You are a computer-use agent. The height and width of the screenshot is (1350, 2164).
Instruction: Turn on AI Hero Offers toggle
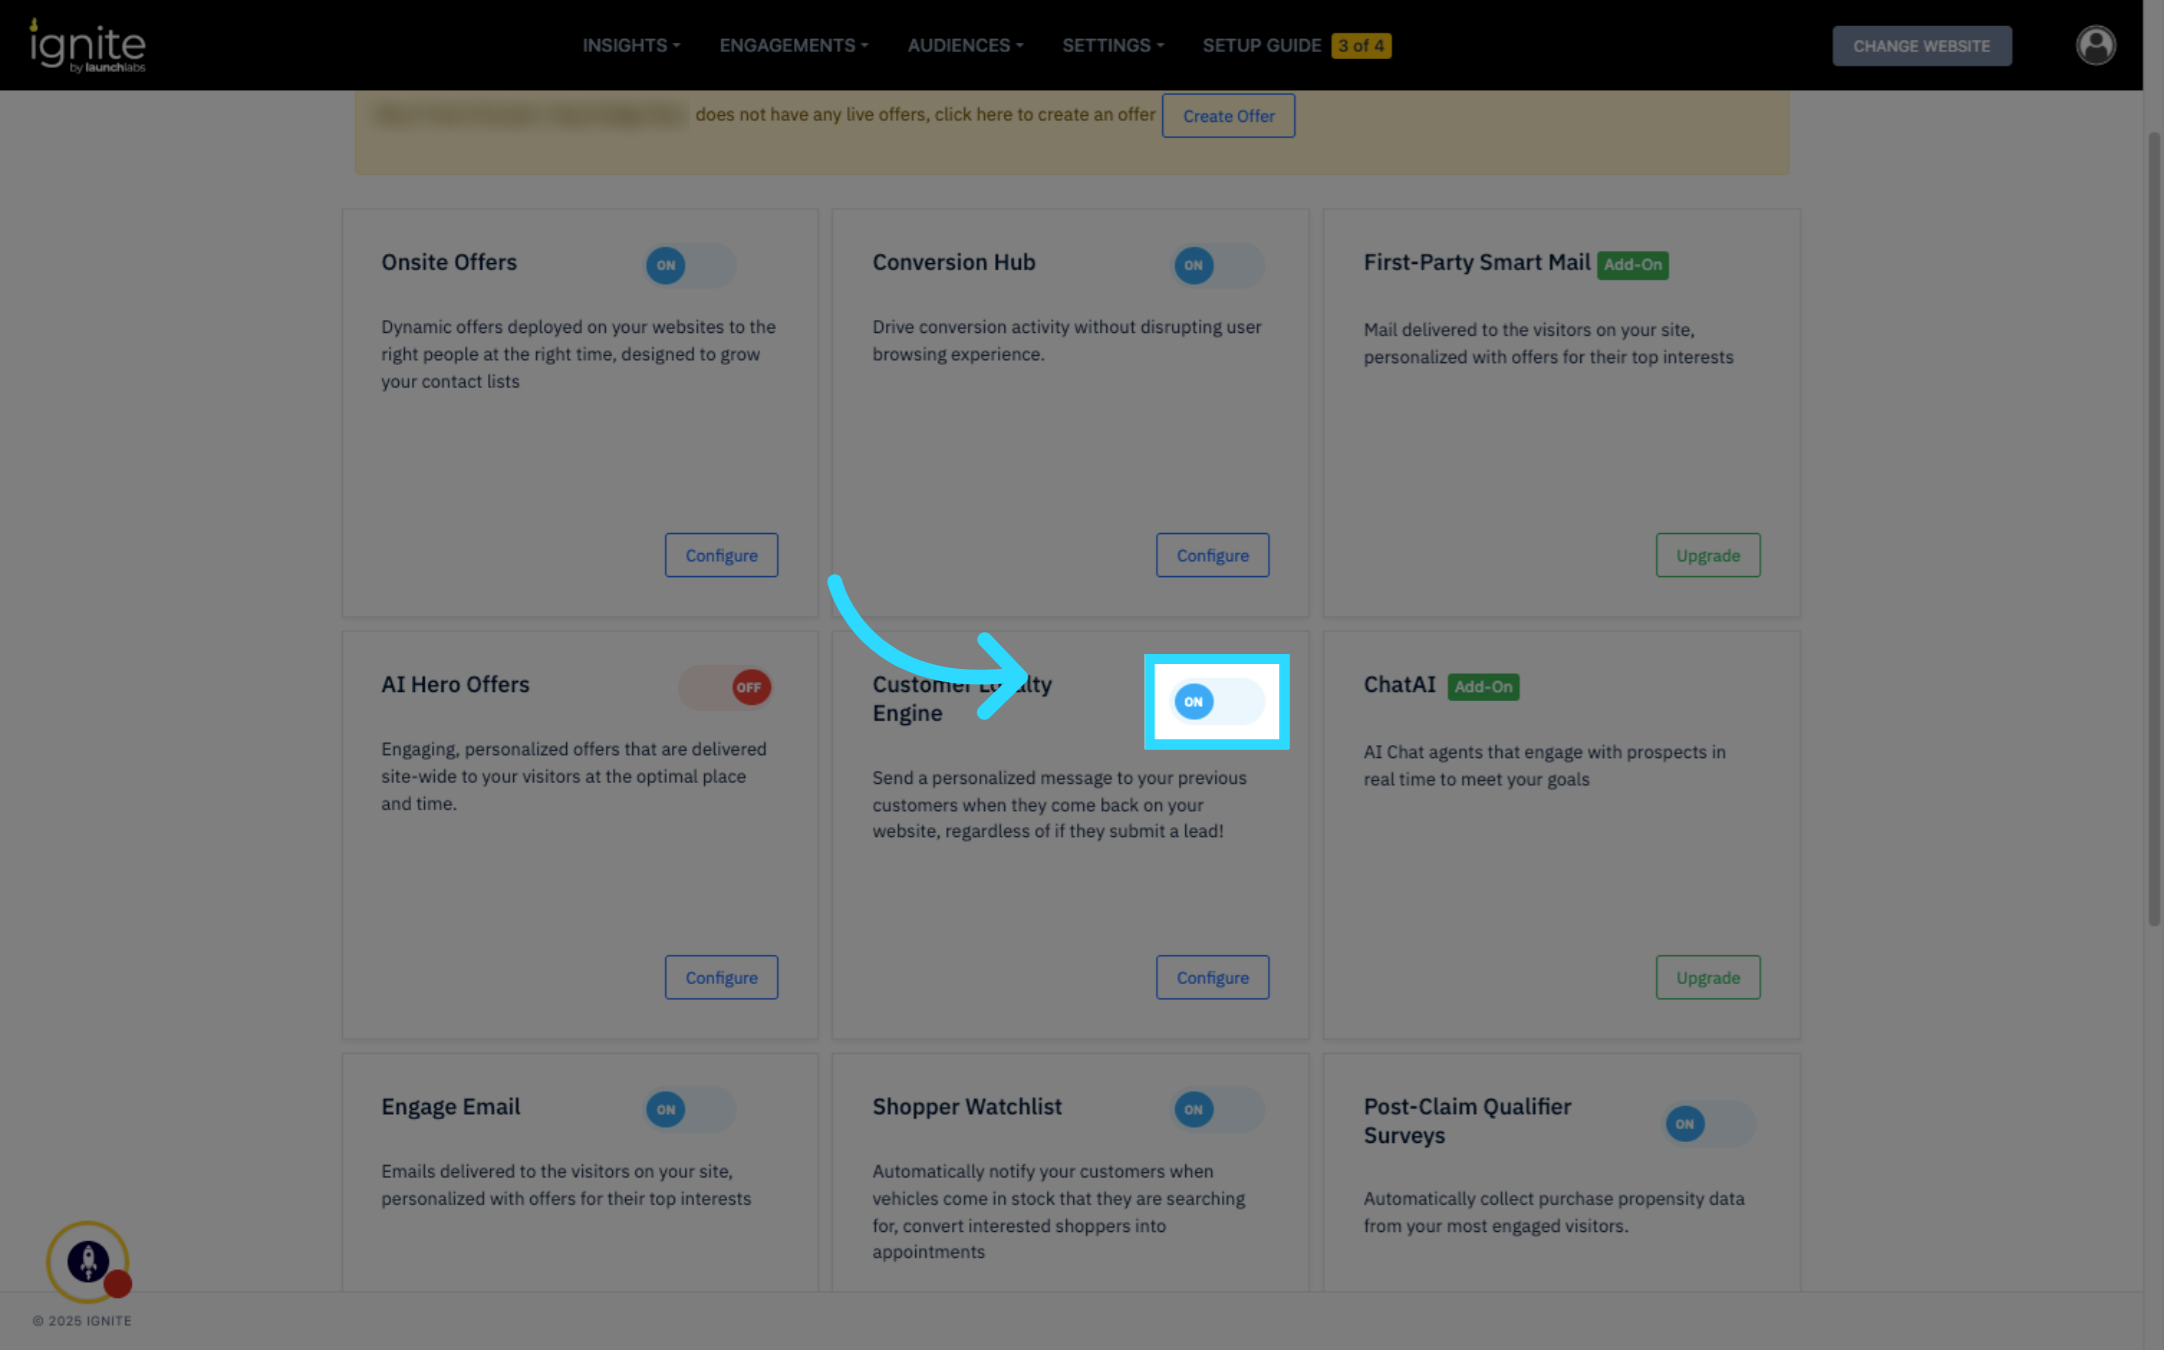click(726, 688)
